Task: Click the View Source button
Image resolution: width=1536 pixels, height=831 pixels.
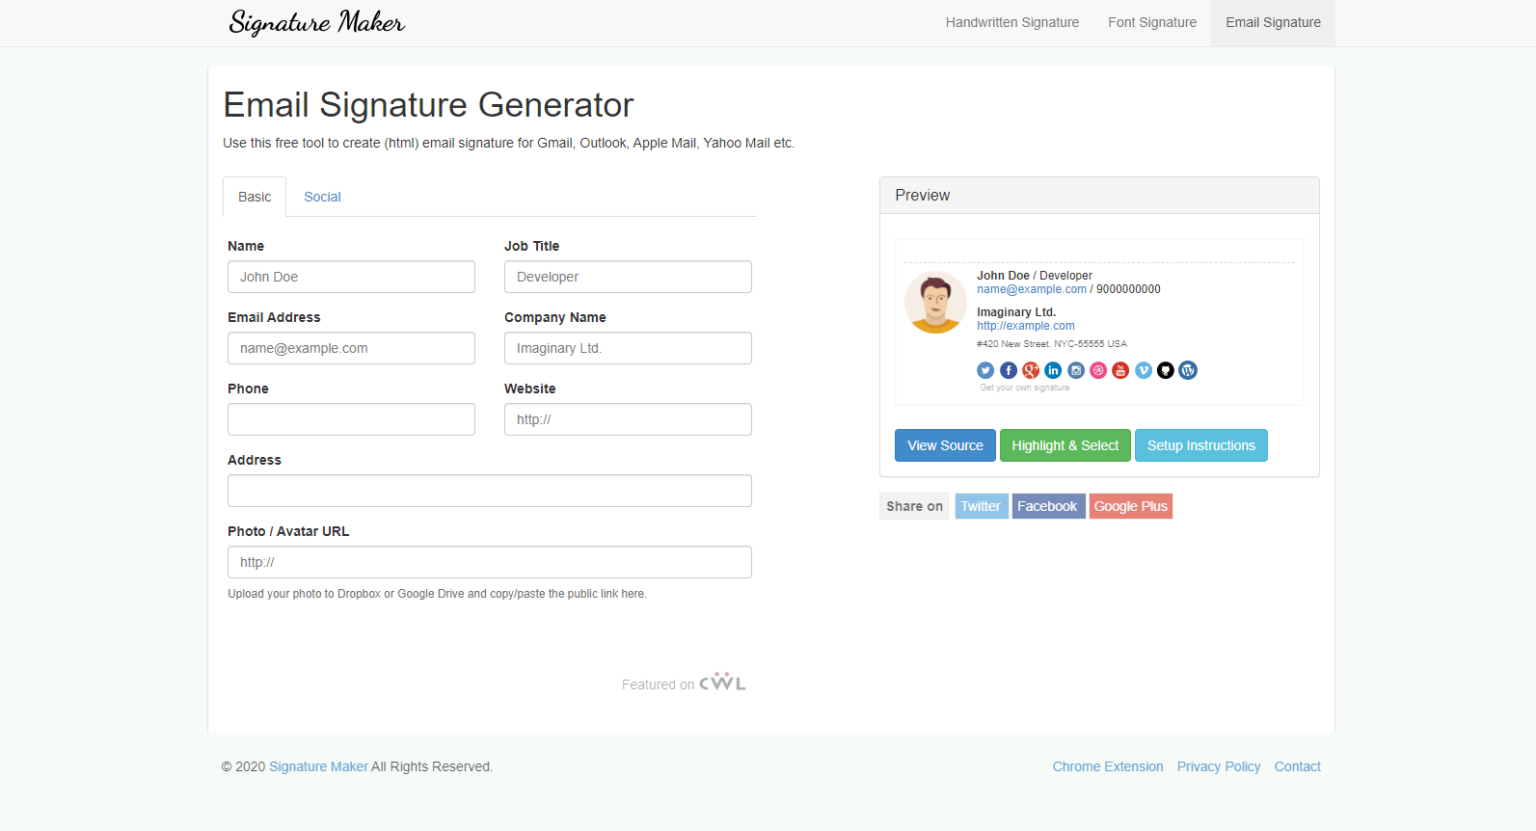Action: pyautogui.click(x=945, y=445)
